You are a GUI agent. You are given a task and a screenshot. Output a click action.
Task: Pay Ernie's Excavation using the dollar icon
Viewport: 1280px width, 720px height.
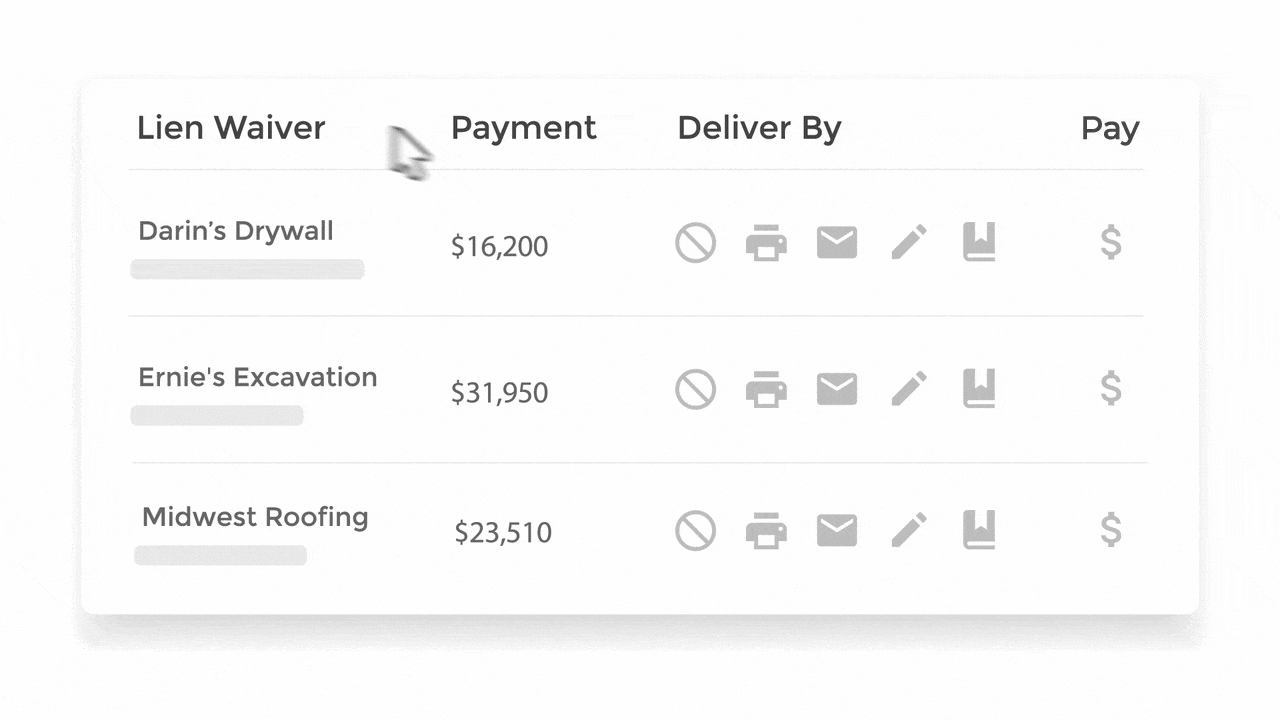[1110, 388]
